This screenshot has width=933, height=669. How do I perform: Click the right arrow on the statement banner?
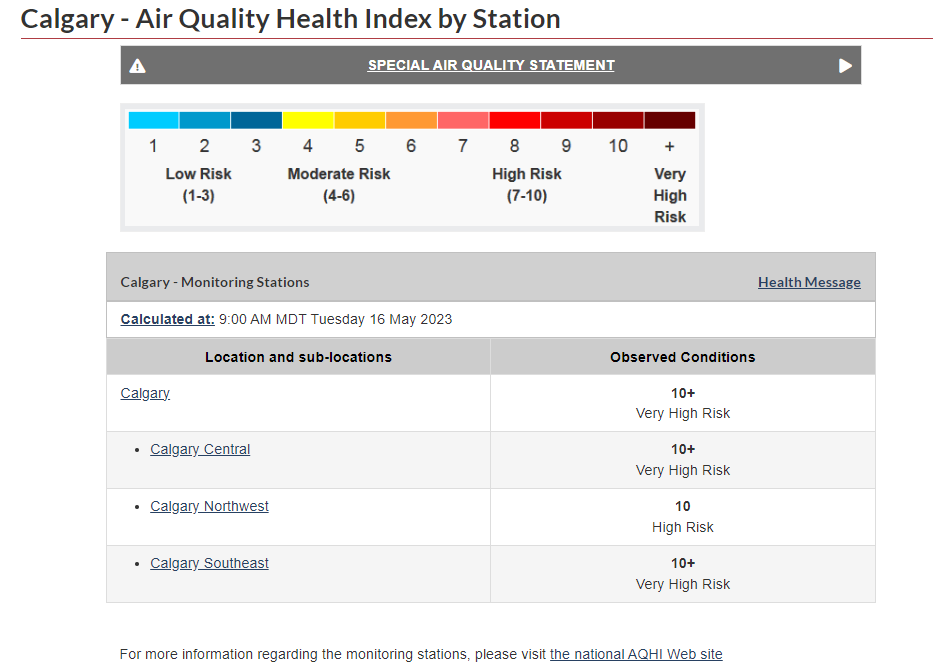tap(844, 65)
